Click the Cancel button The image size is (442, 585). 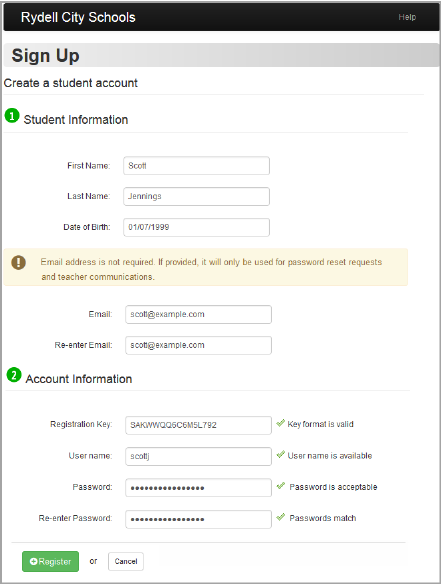click(x=126, y=561)
